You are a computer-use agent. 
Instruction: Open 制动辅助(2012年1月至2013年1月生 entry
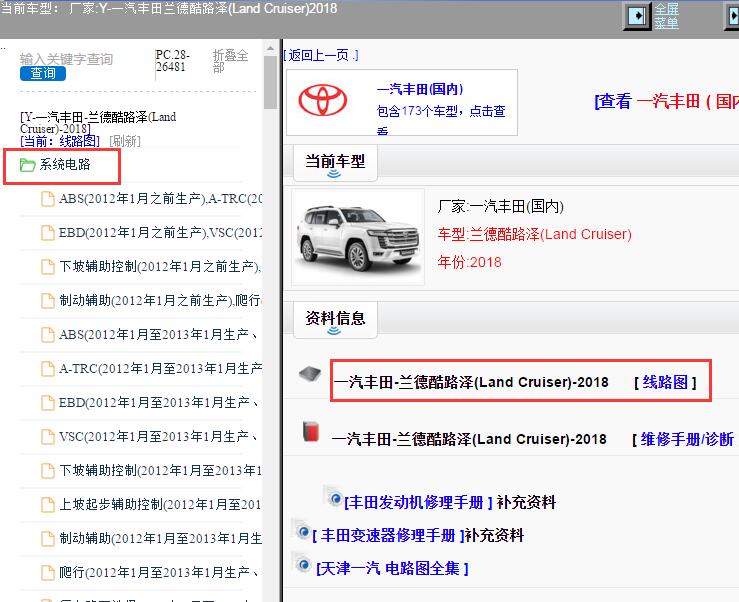click(160, 538)
